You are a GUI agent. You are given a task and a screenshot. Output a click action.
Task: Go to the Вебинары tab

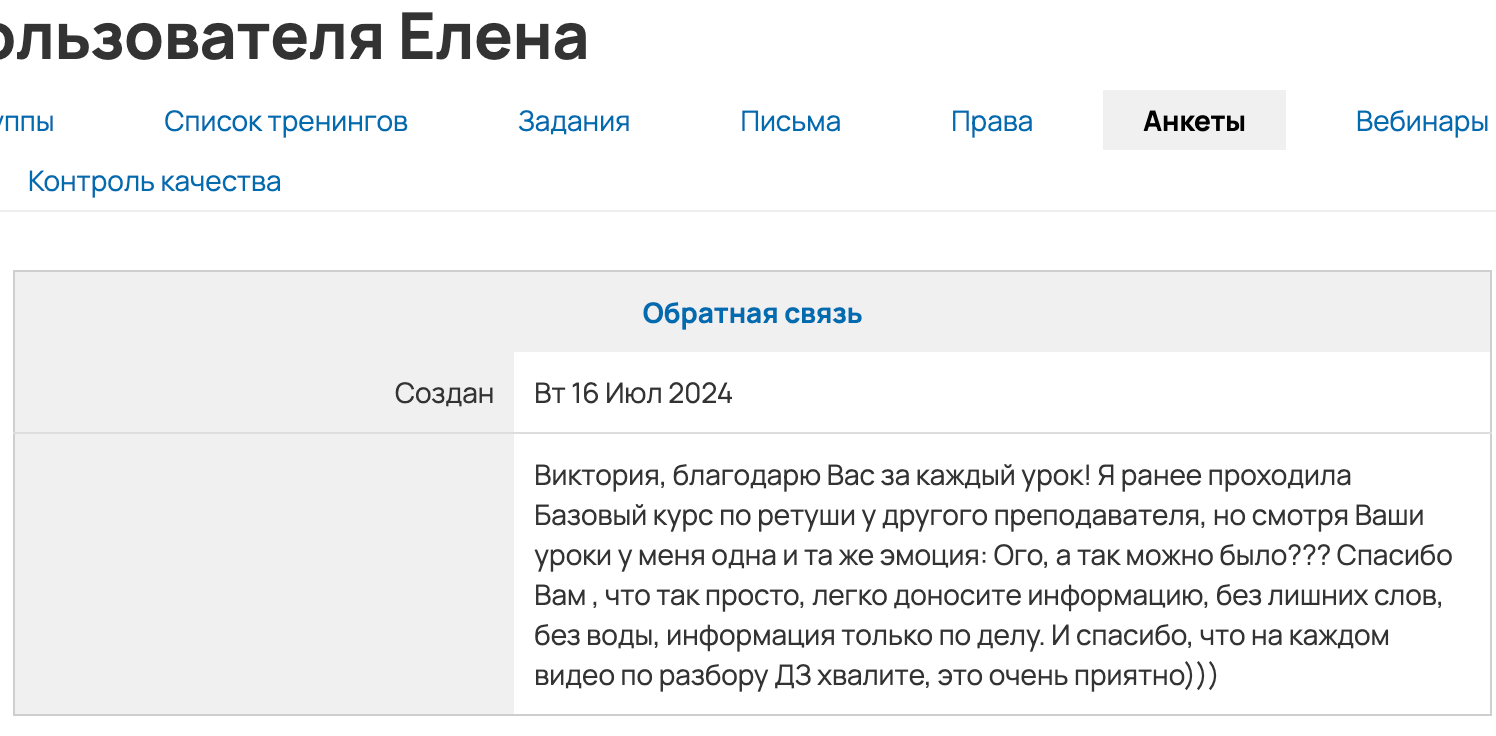[1420, 120]
